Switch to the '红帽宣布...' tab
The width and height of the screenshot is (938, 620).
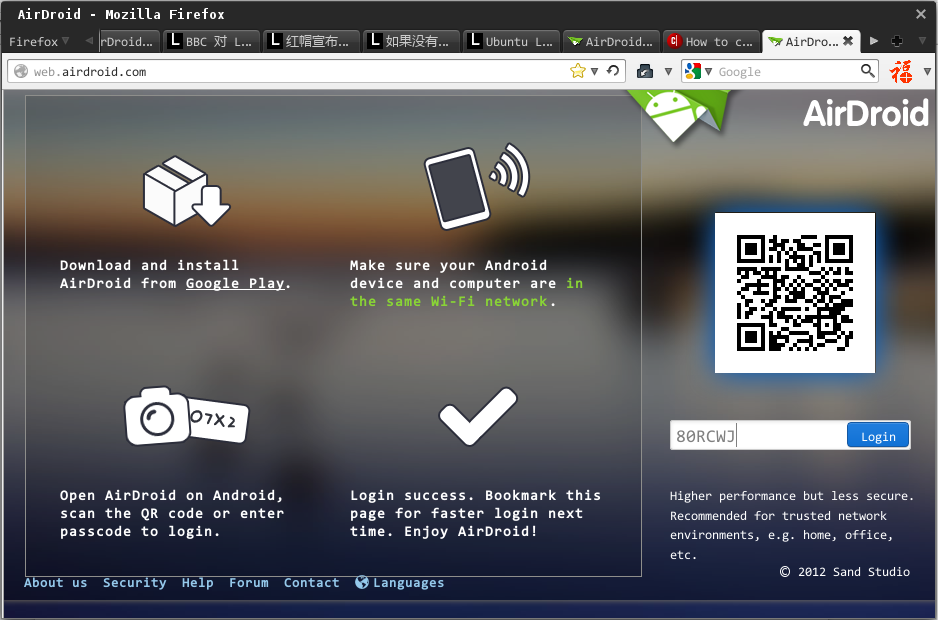click(311, 41)
